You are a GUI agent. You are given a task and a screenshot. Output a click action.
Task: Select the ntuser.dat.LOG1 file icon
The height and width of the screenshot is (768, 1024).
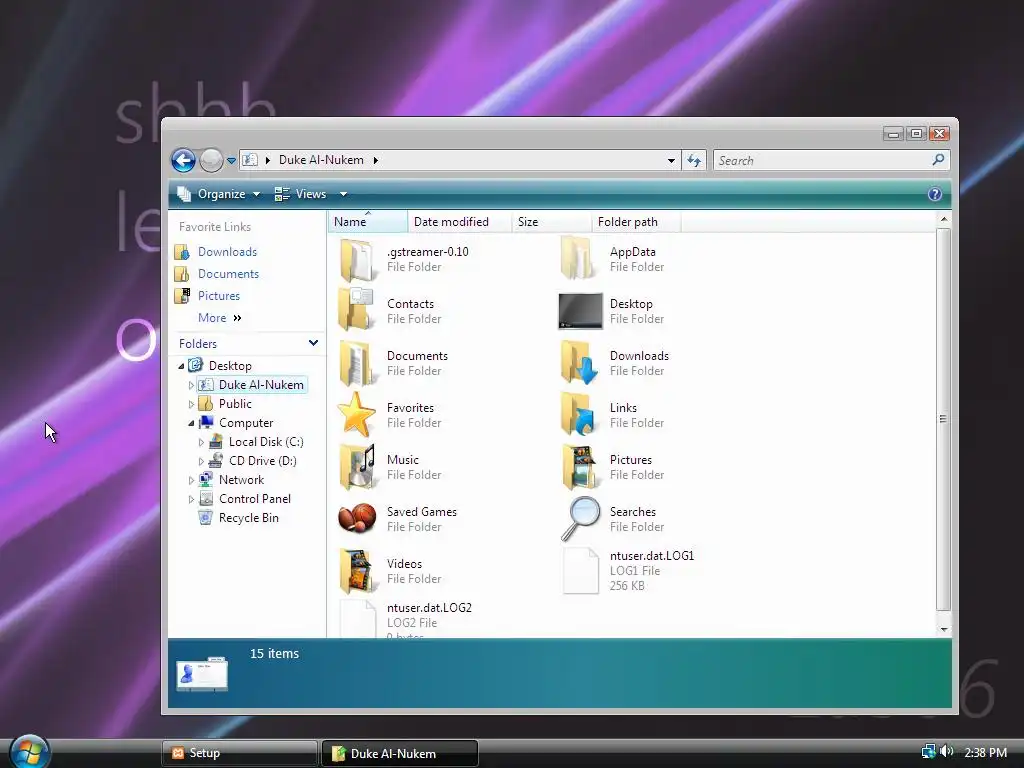tap(581, 571)
